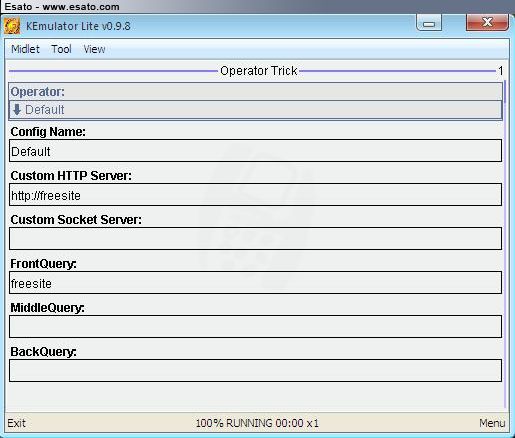
Task: Click the Custom HTTP Server text field
Action: [x=255, y=195]
